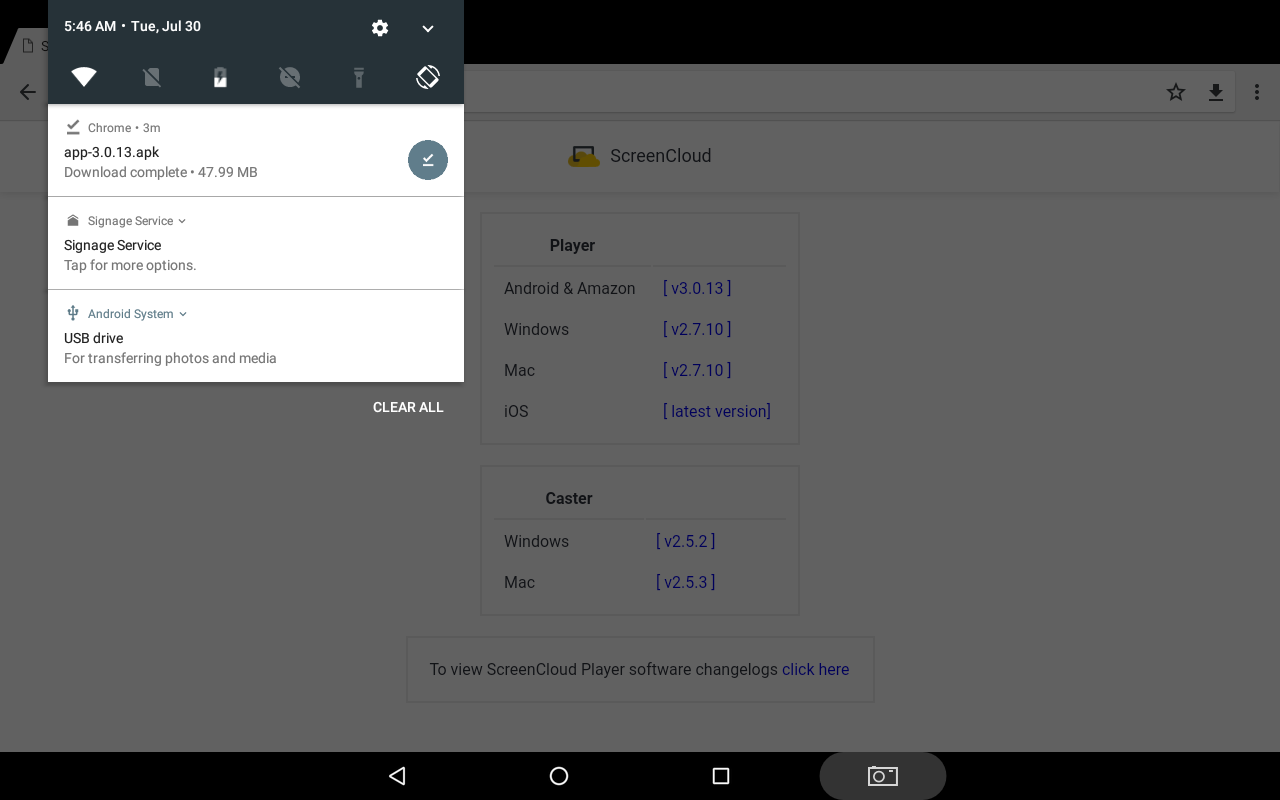Tap Android home navigation button
The height and width of the screenshot is (800, 1280).
coord(559,776)
